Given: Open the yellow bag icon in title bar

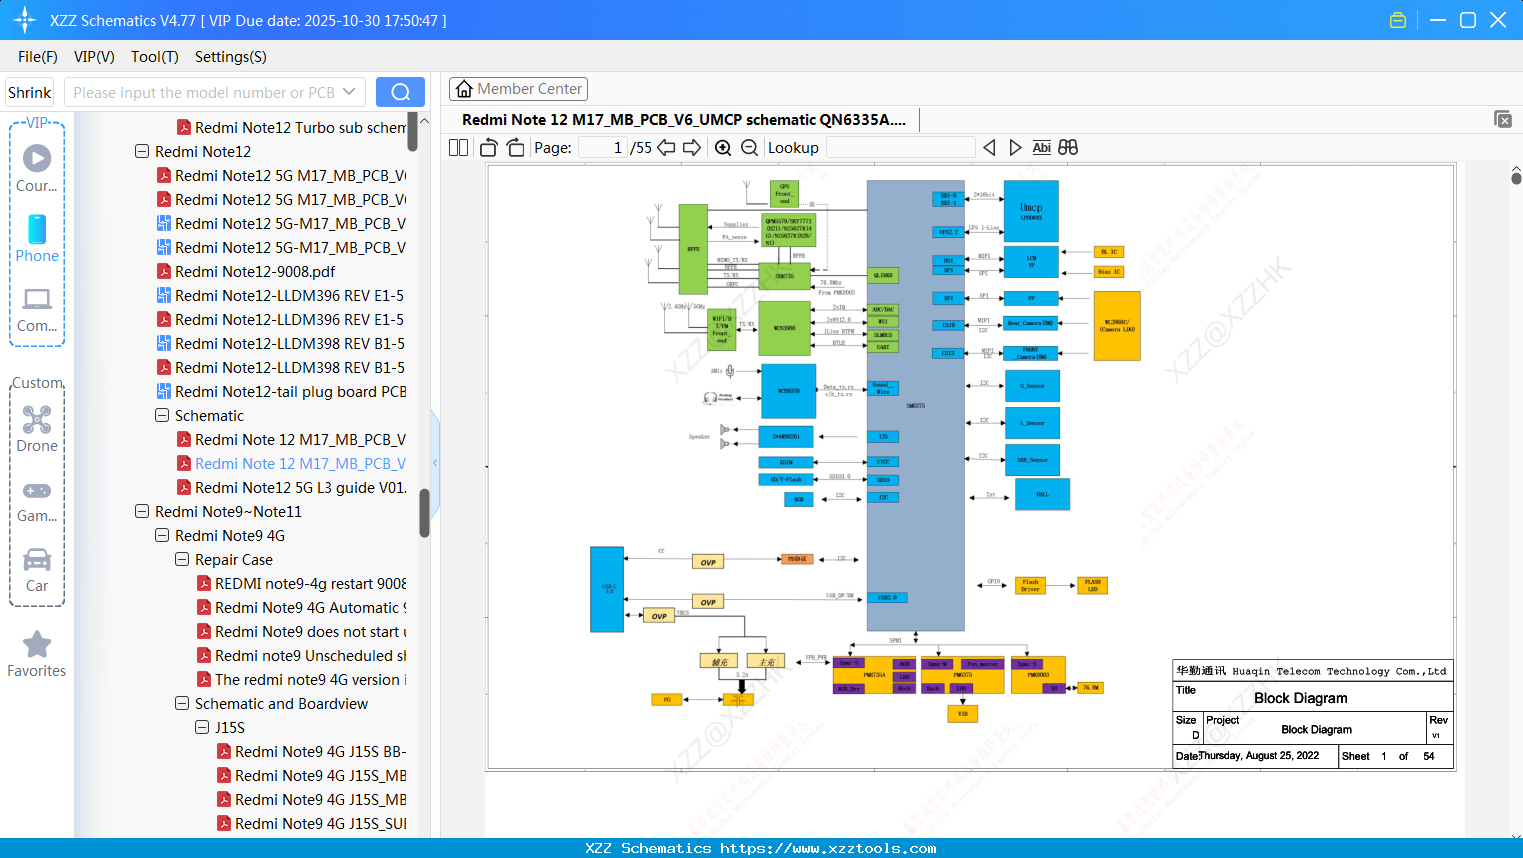Looking at the screenshot, I should [x=1398, y=20].
